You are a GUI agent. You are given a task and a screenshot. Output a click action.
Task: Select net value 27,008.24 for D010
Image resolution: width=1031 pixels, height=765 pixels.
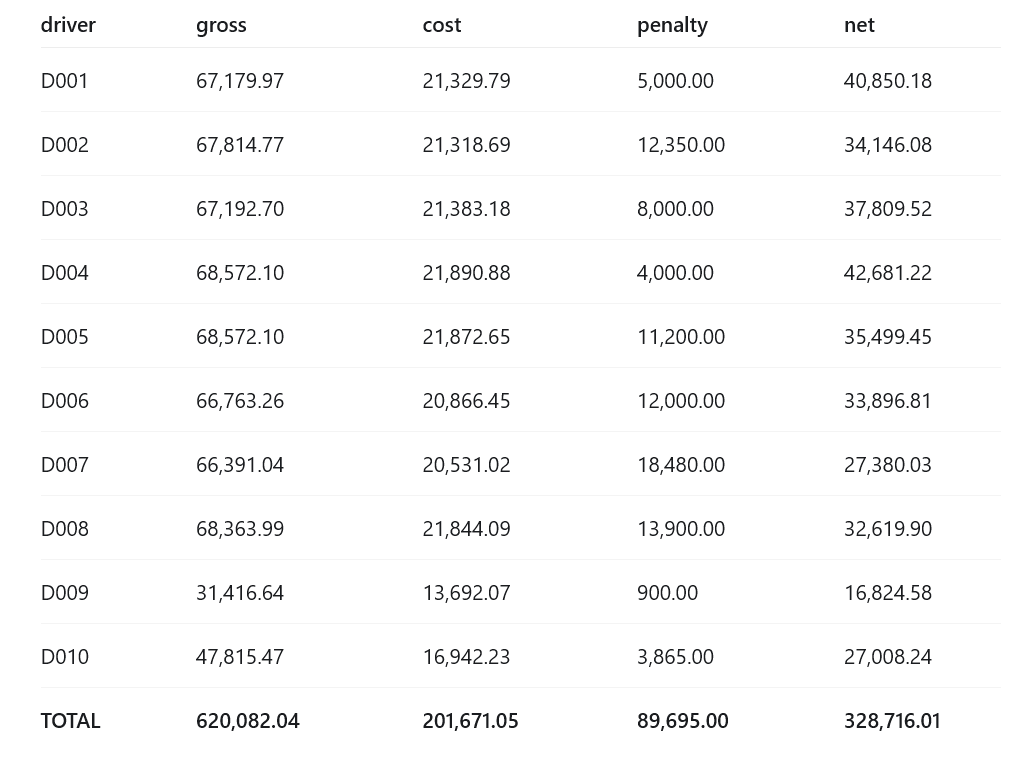coord(888,656)
